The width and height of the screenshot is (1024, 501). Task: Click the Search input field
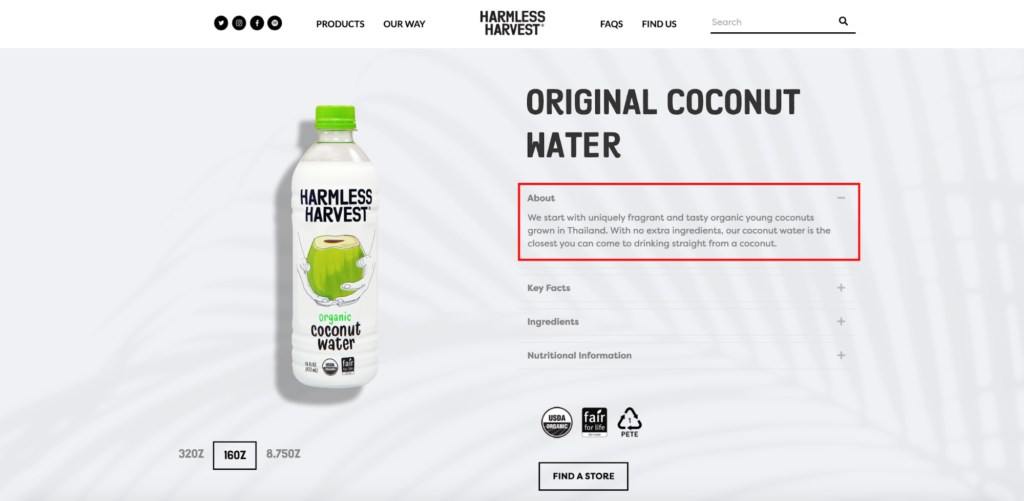[773, 22]
